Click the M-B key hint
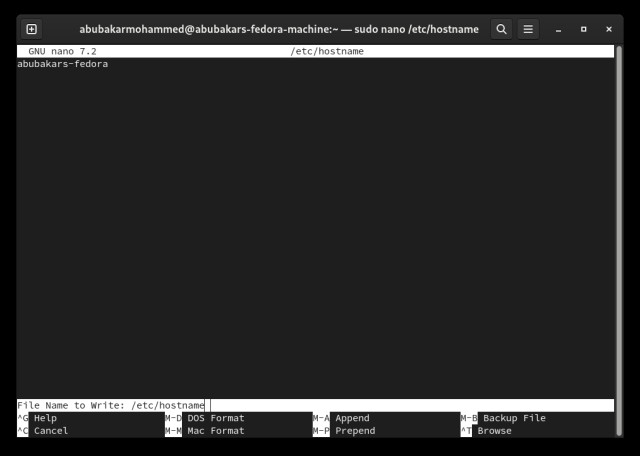 pos(469,418)
